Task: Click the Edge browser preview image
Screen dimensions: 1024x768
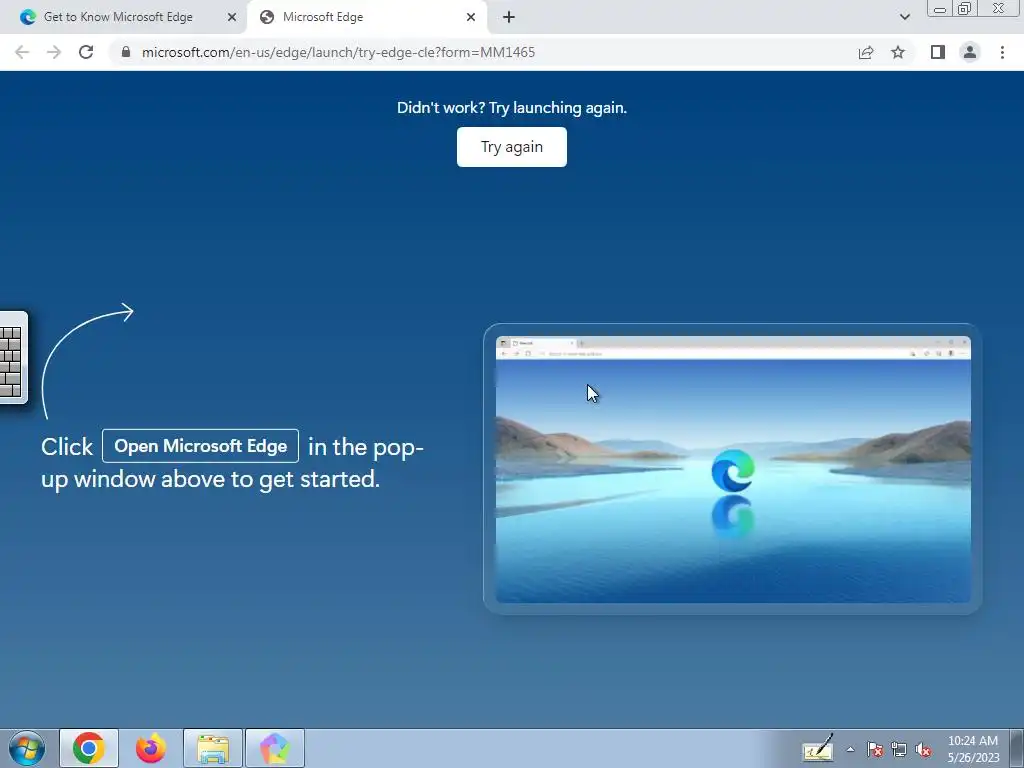Action: (x=733, y=469)
